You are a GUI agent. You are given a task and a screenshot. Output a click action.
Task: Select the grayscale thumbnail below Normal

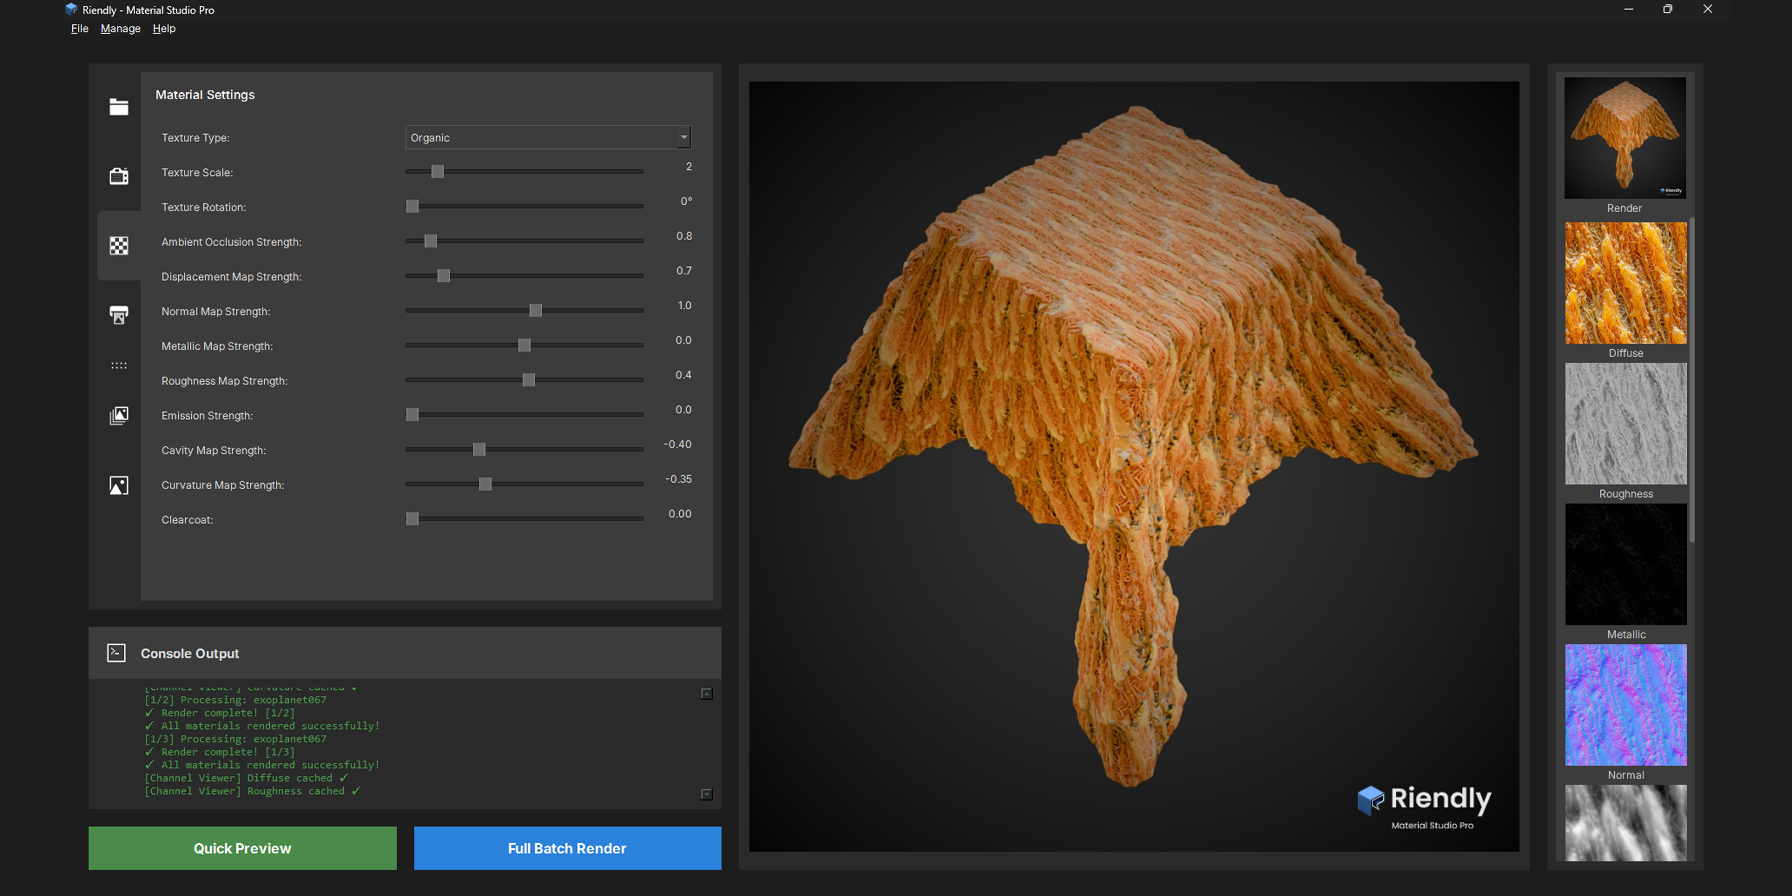(1625, 823)
